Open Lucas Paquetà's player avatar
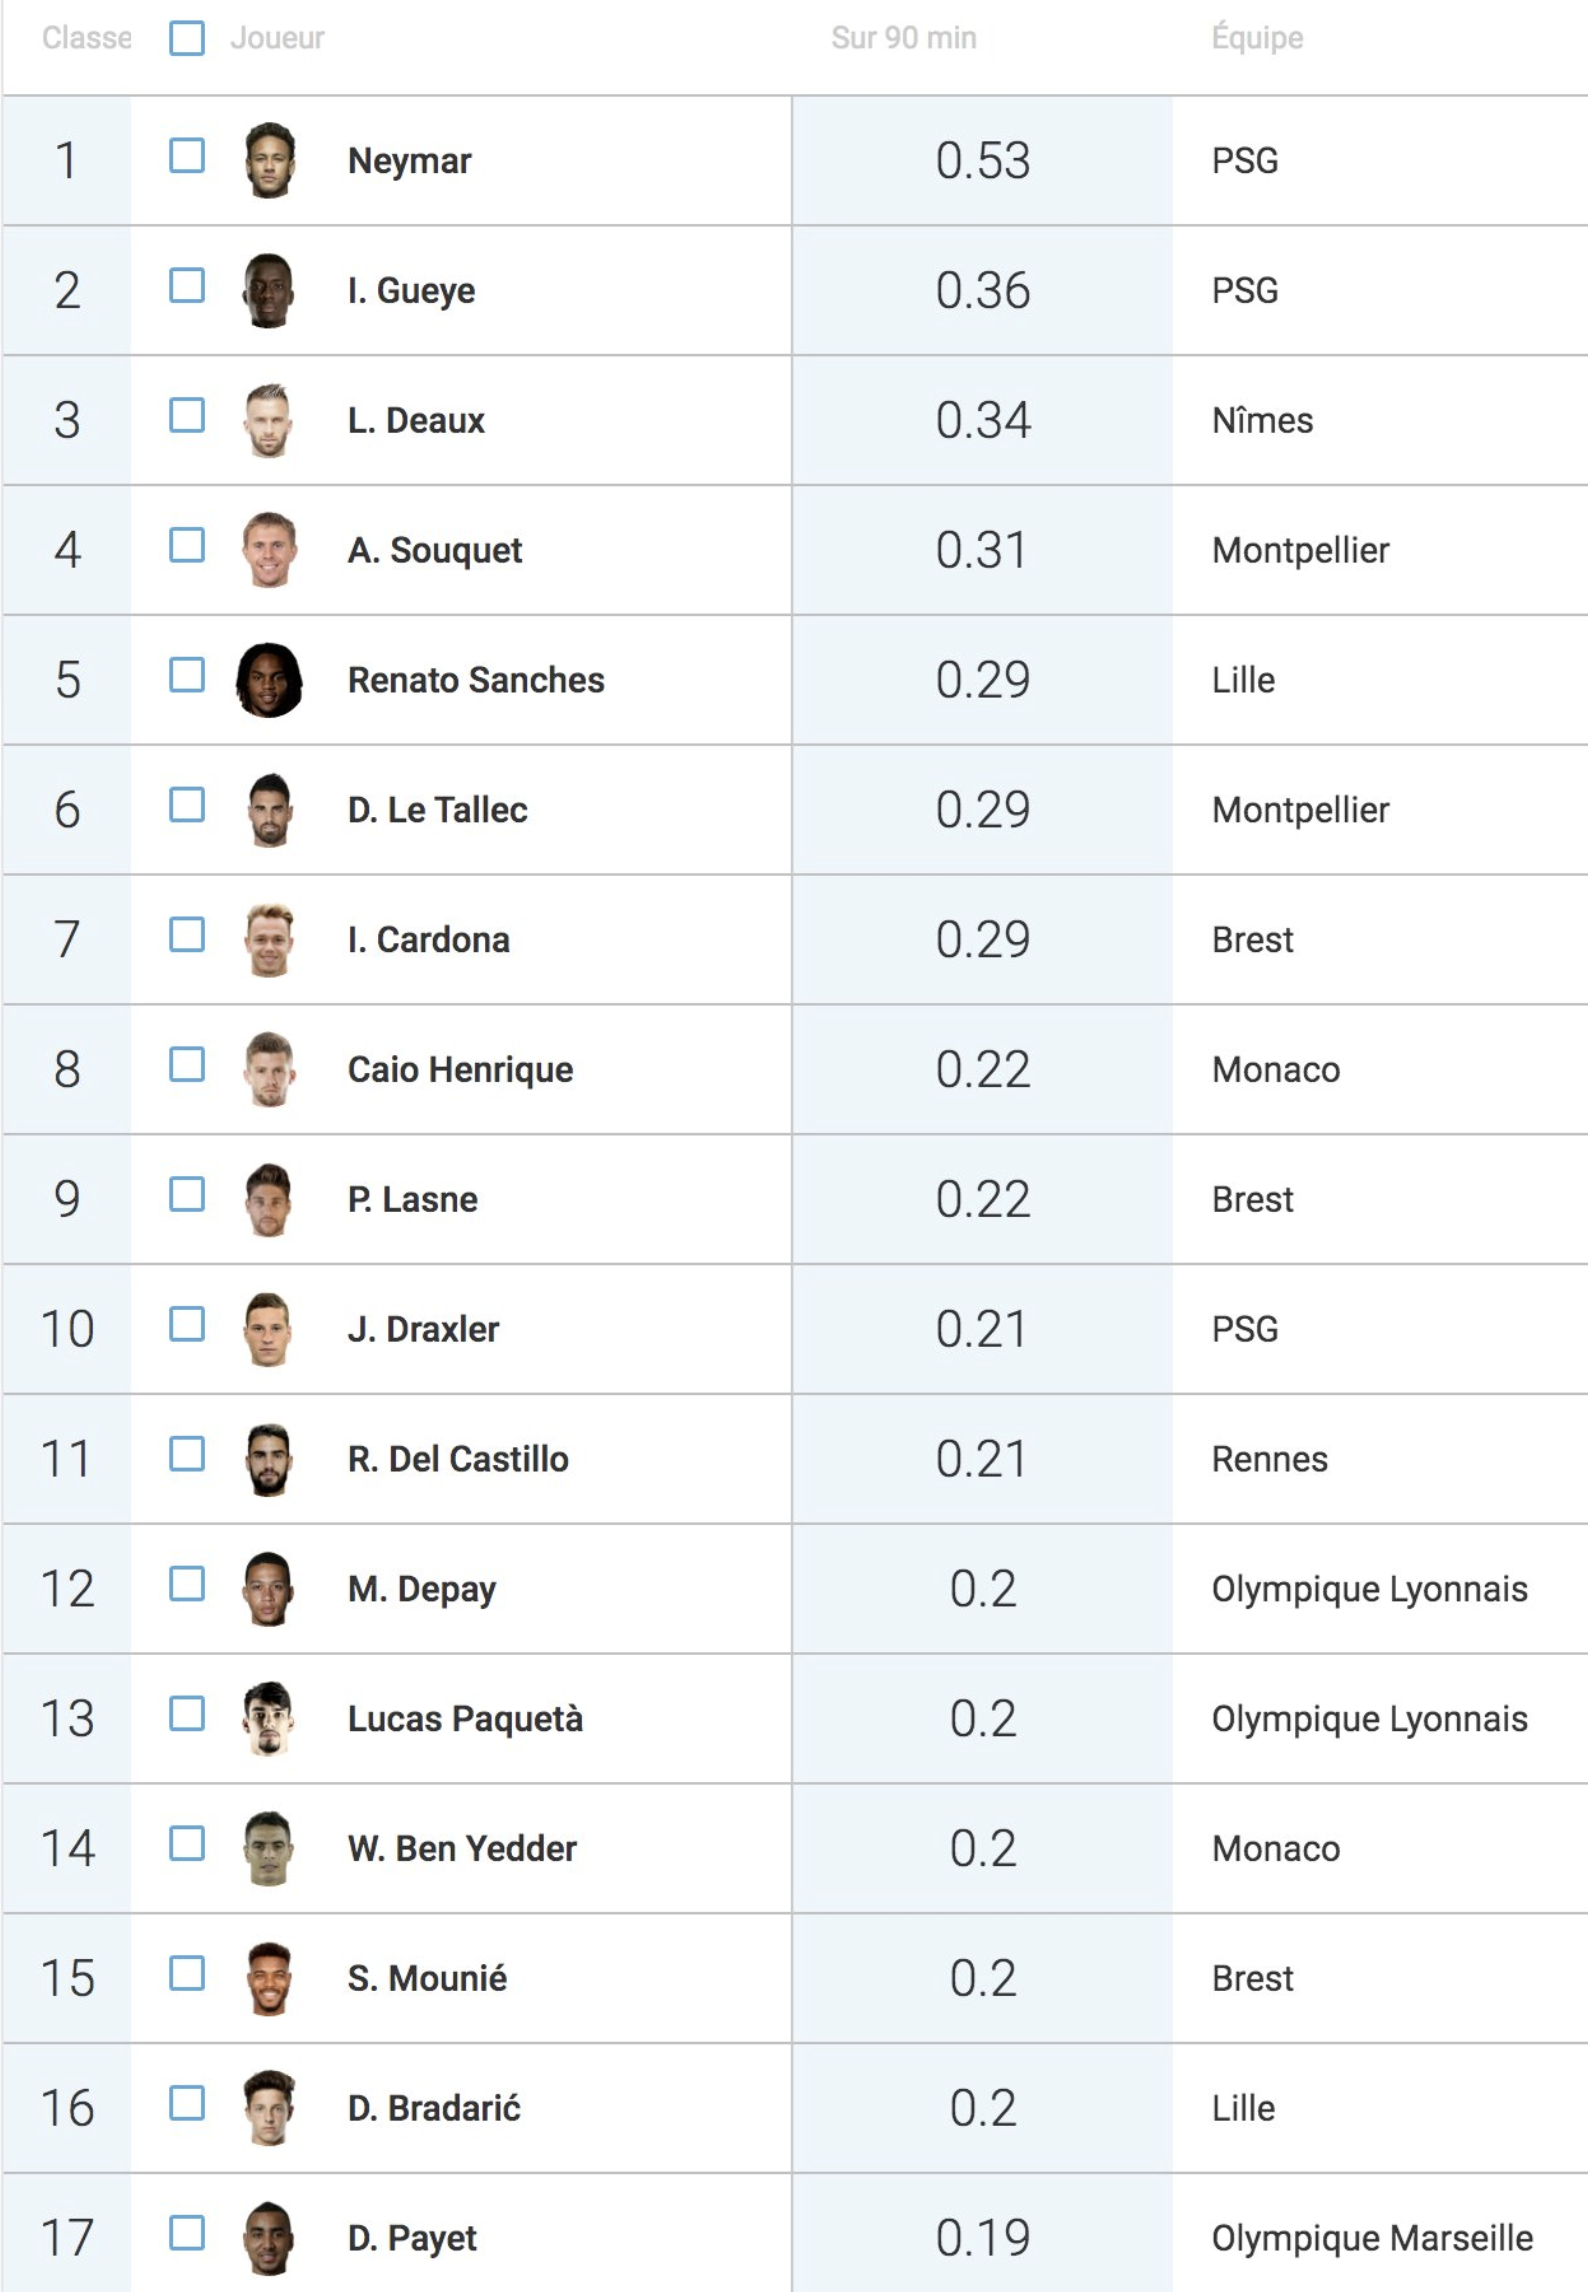1588x2292 pixels. point(269,1719)
